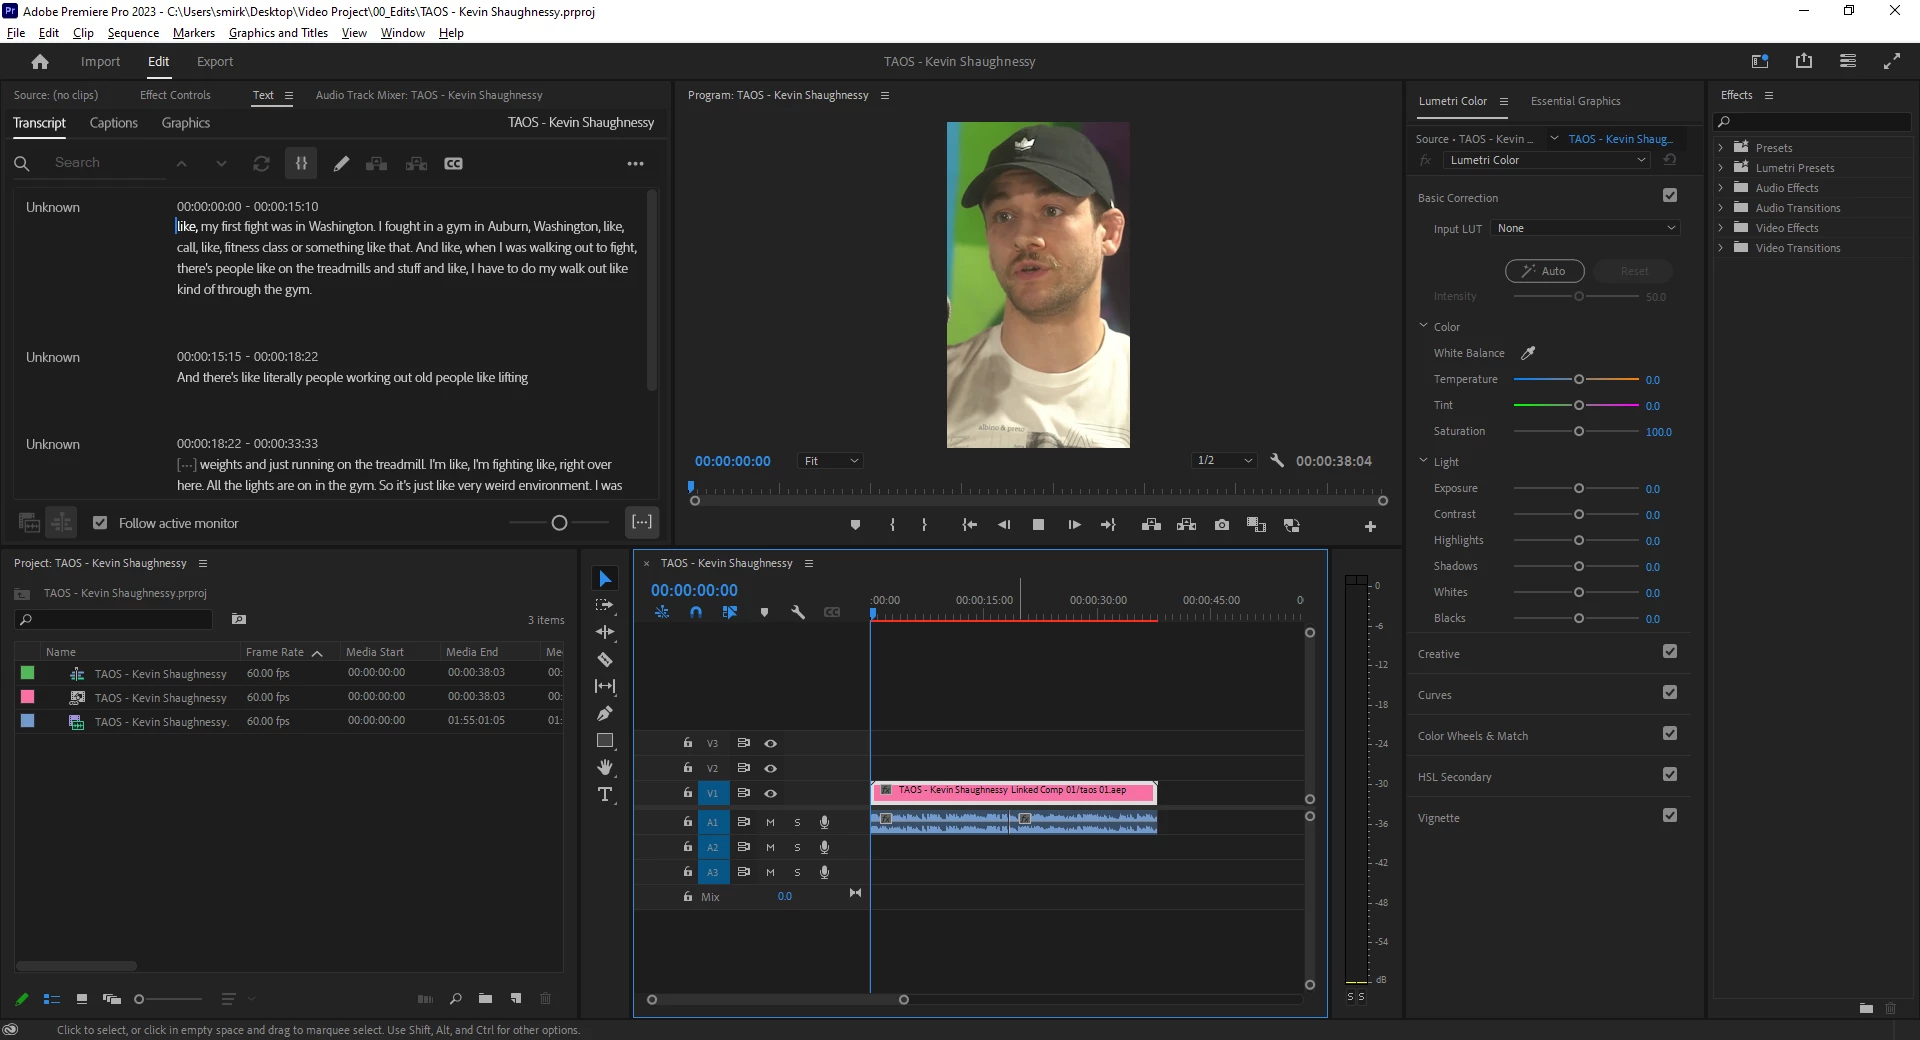The image size is (1920, 1040).
Task: Click the Quick Export share icon
Action: (x=1804, y=61)
